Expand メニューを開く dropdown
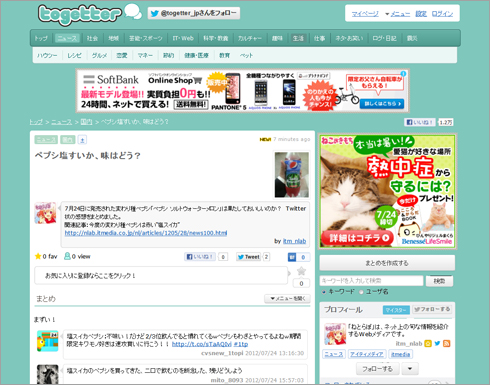The height and width of the screenshot is (385, 490). [x=287, y=298]
